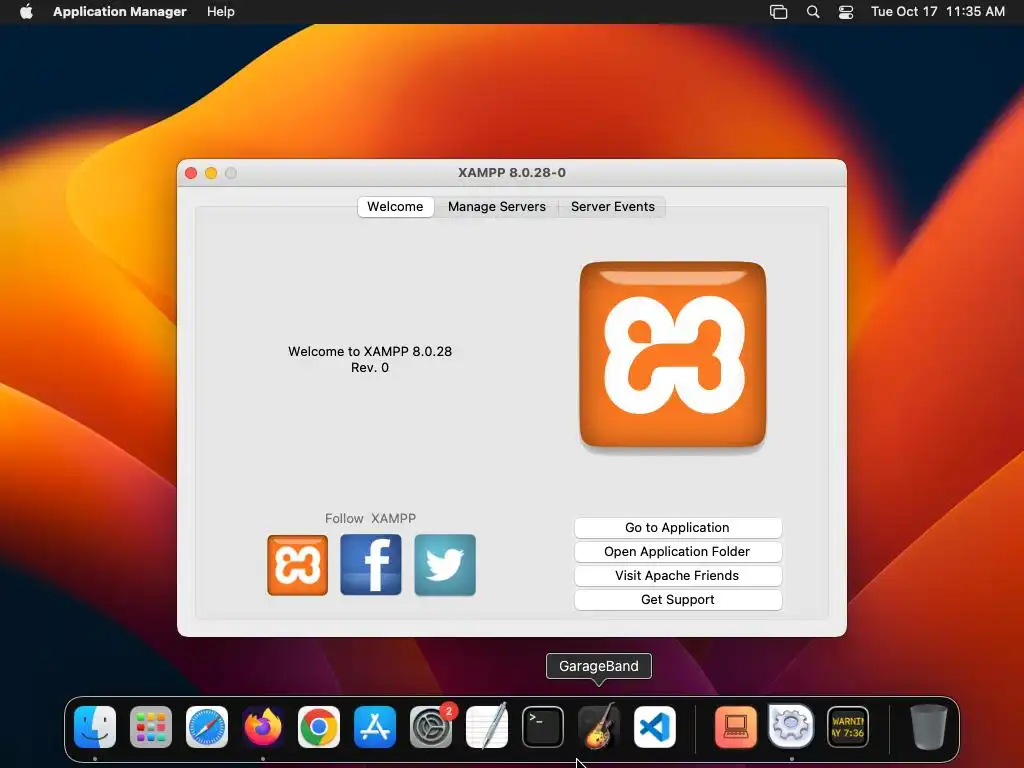Switch to Server Events tab
The width and height of the screenshot is (1024, 768).
click(613, 207)
